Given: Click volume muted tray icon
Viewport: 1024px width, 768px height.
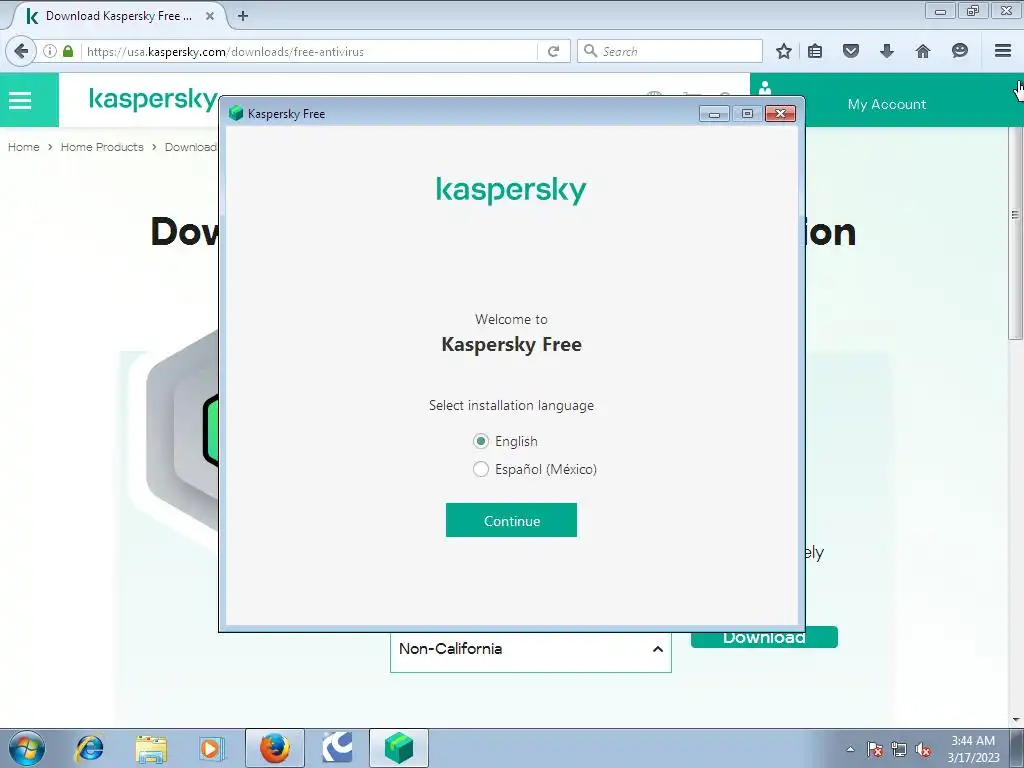Looking at the screenshot, I should [x=923, y=749].
